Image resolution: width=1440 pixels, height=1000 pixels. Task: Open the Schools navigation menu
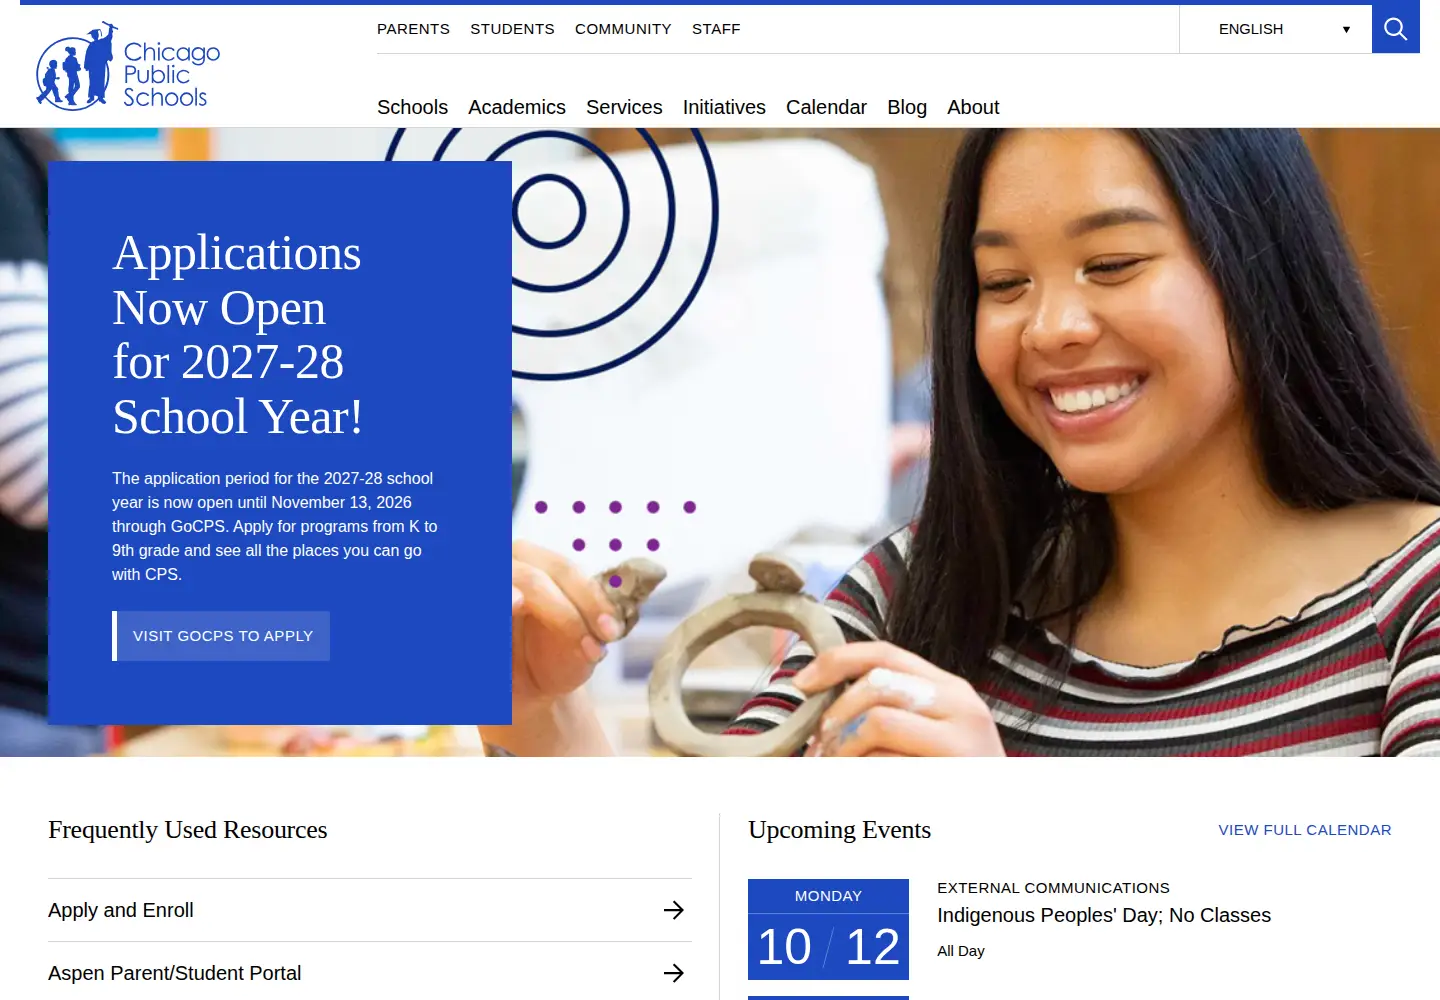click(412, 107)
